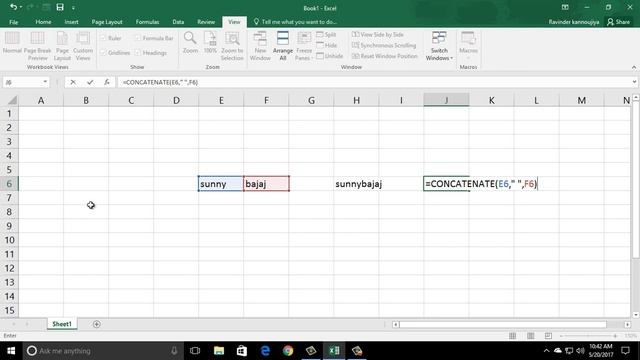640x360 pixels.
Task: Open a New Window
Action: click(x=260, y=46)
